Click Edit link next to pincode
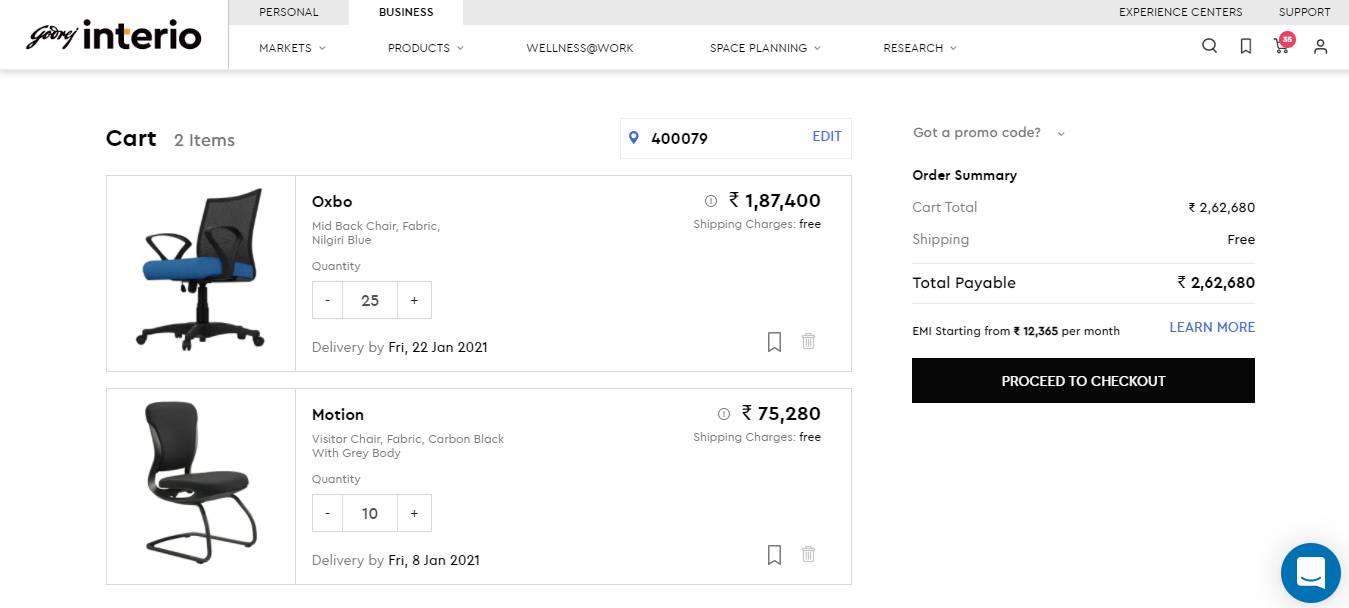This screenshot has height=608, width=1349. point(826,137)
